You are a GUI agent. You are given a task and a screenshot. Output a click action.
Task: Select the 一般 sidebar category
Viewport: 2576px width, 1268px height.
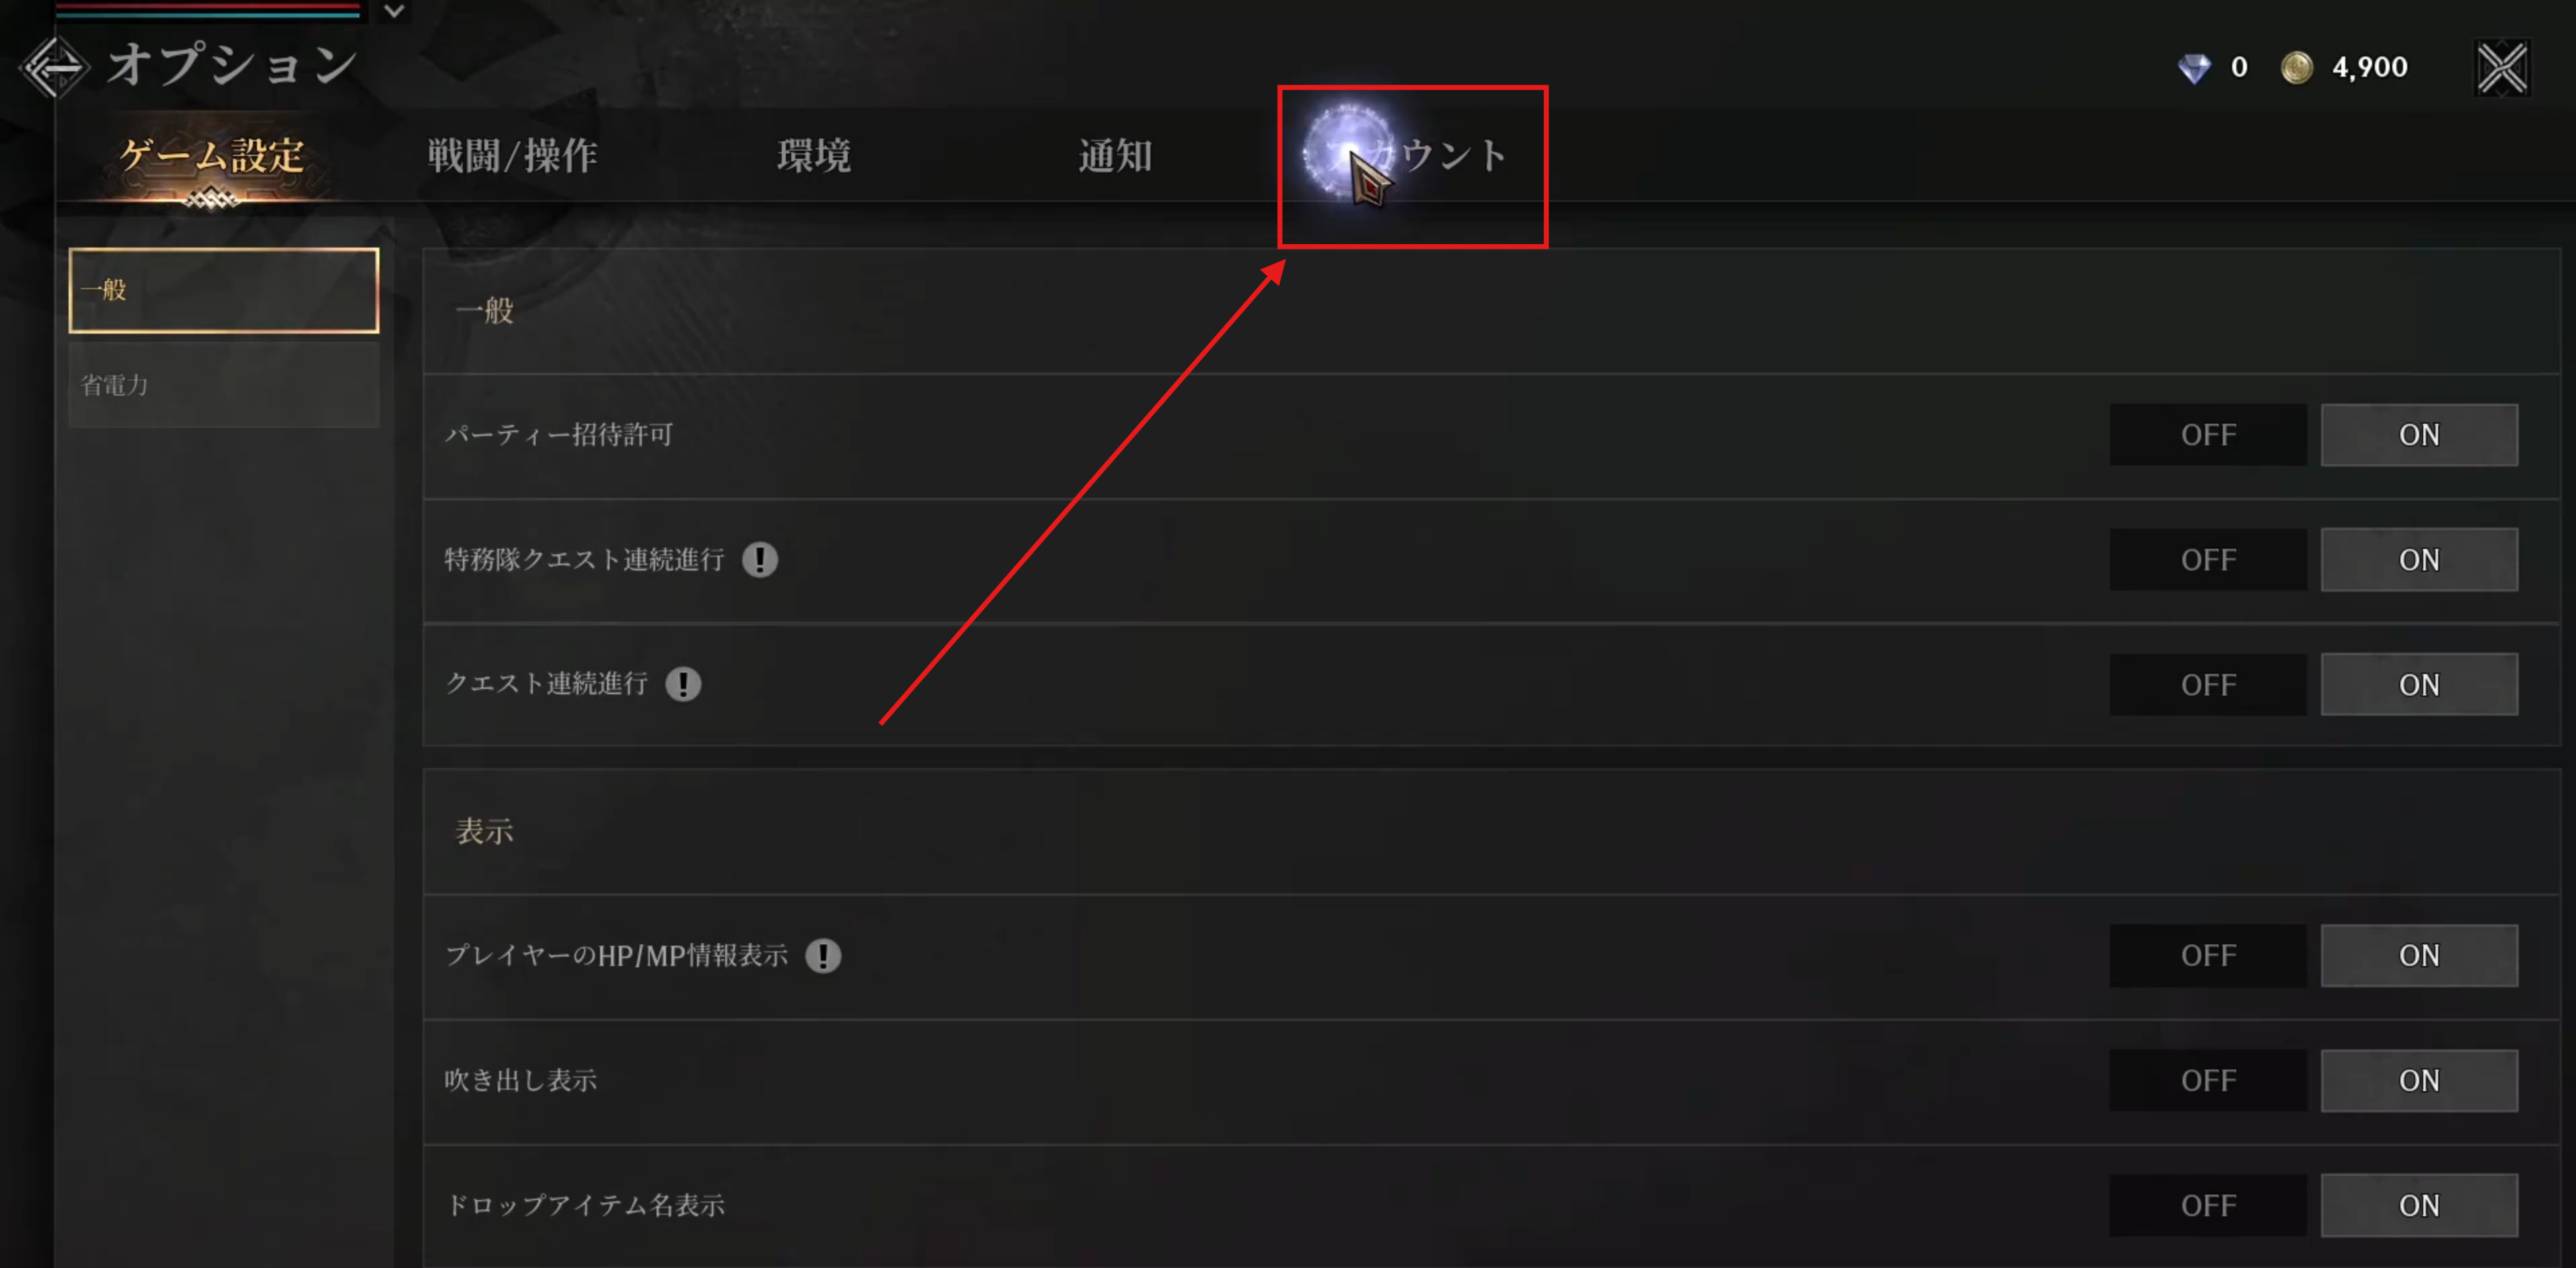[224, 290]
